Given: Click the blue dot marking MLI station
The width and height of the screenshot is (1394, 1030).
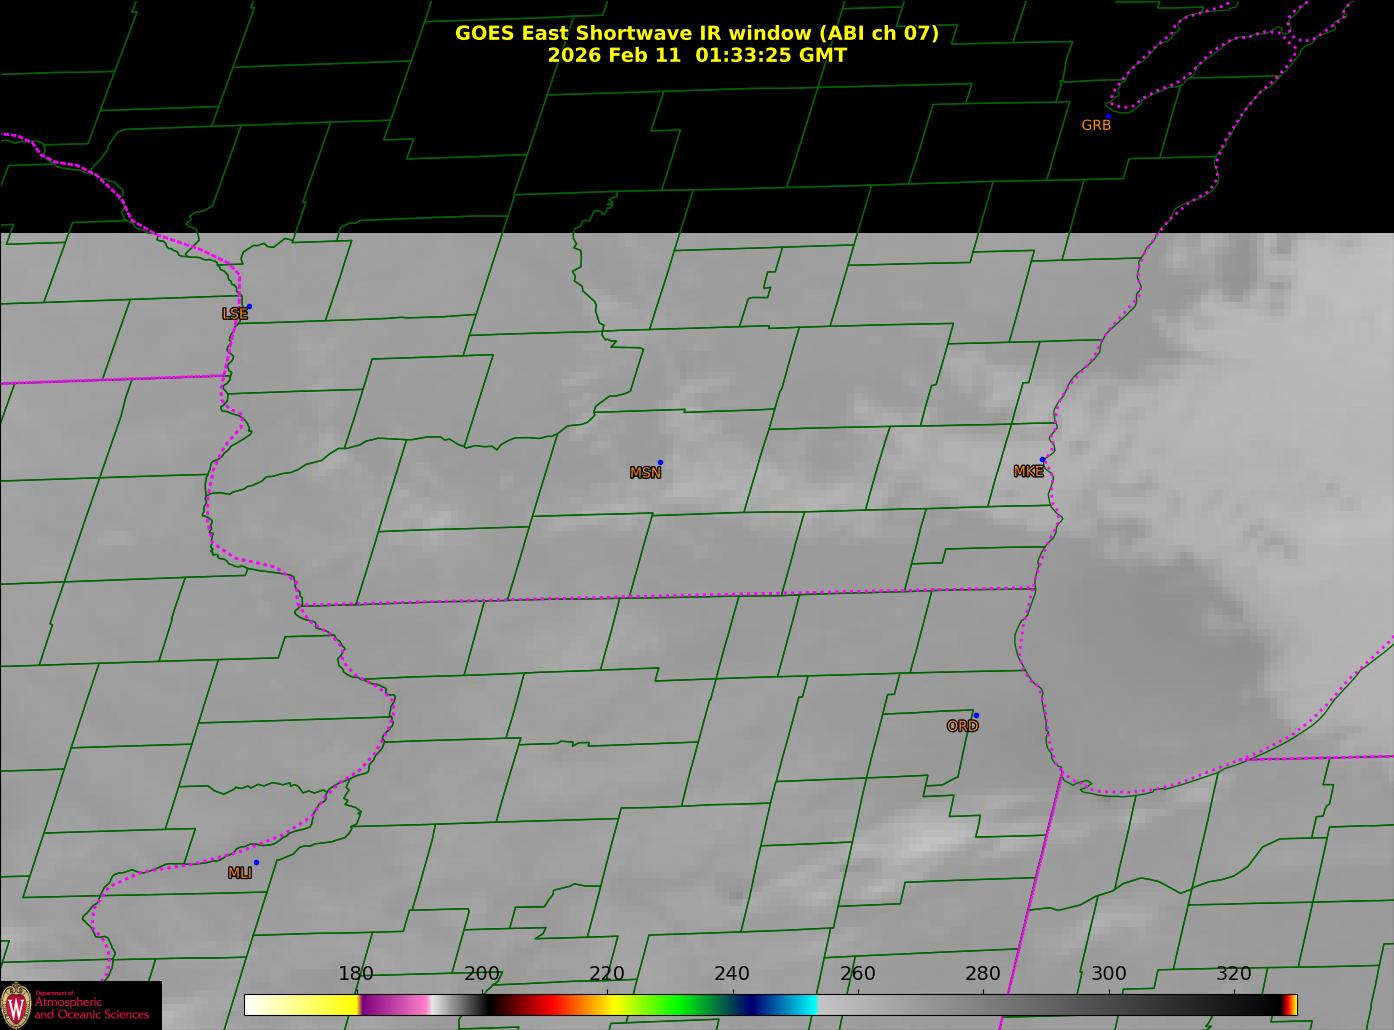Looking at the screenshot, I should click(x=256, y=862).
